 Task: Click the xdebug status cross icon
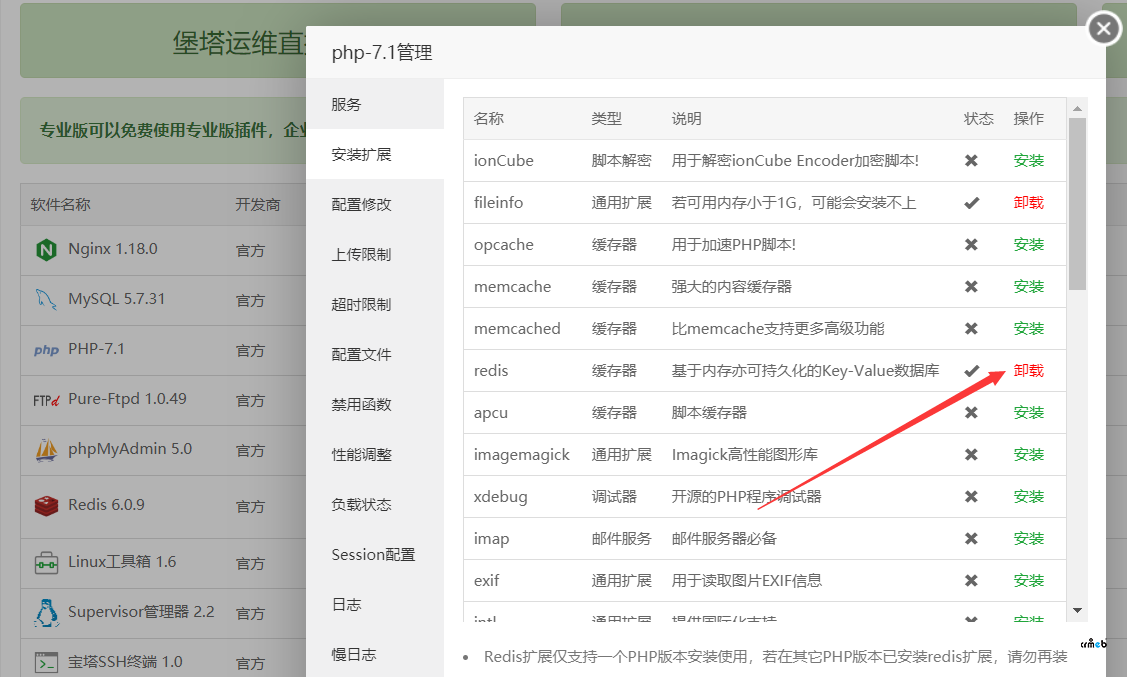pos(971,497)
